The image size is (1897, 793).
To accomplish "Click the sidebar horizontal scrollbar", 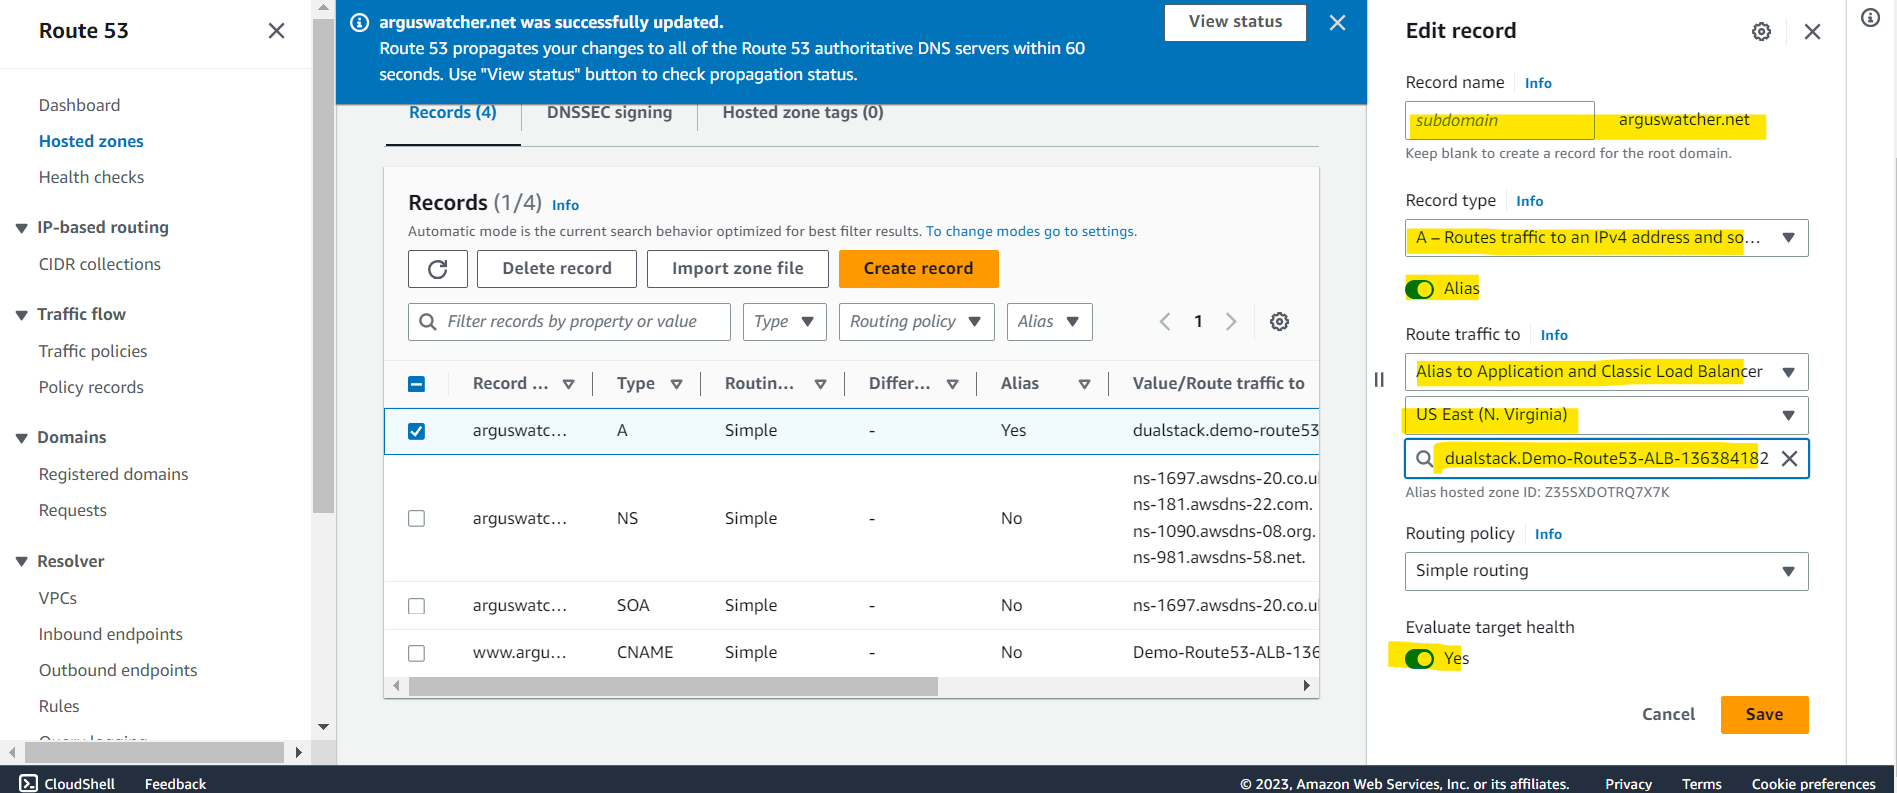I will (154, 752).
